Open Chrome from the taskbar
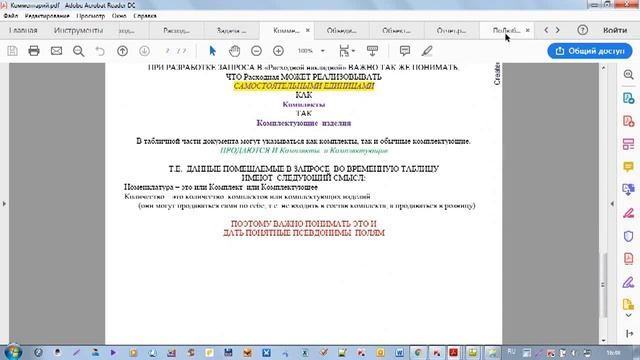This screenshot has width=640, height=360. 418,352
